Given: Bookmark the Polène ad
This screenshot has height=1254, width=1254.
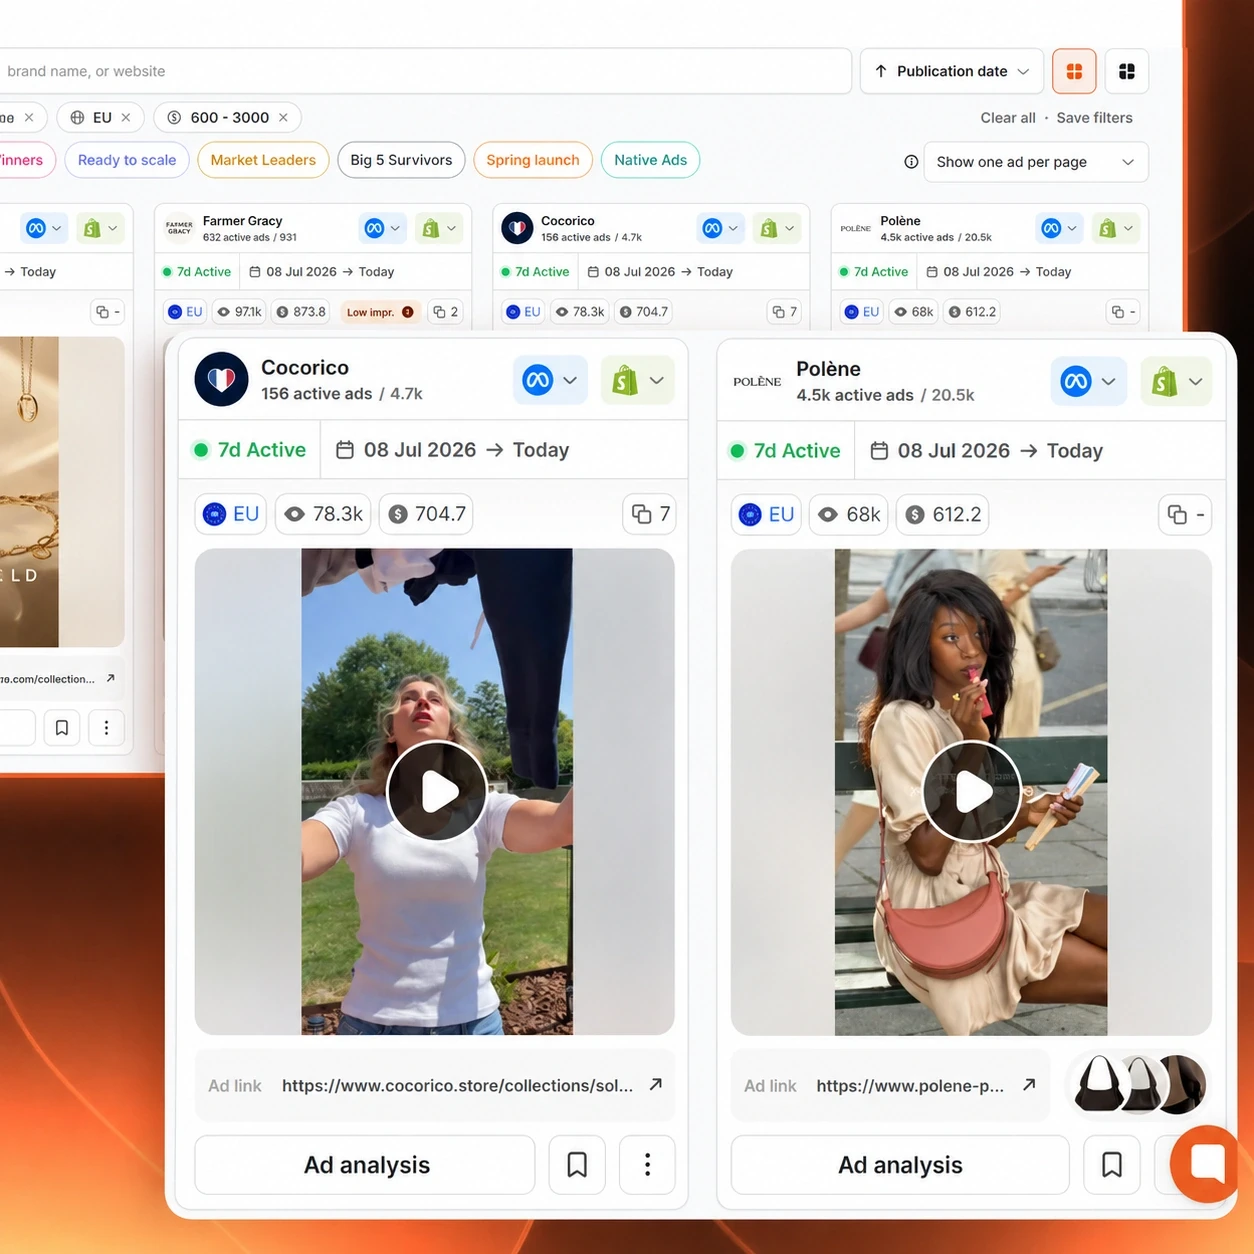Looking at the screenshot, I should tap(1112, 1165).
